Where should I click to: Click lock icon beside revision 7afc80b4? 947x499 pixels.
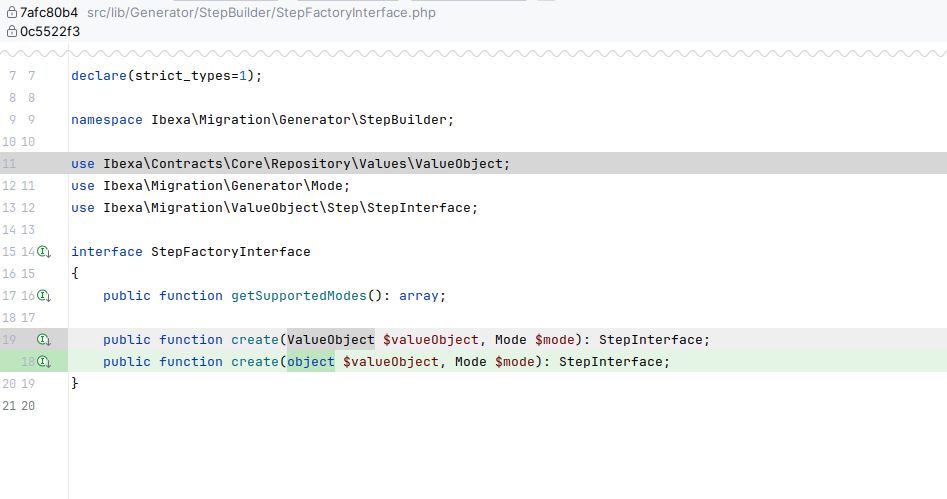point(11,12)
